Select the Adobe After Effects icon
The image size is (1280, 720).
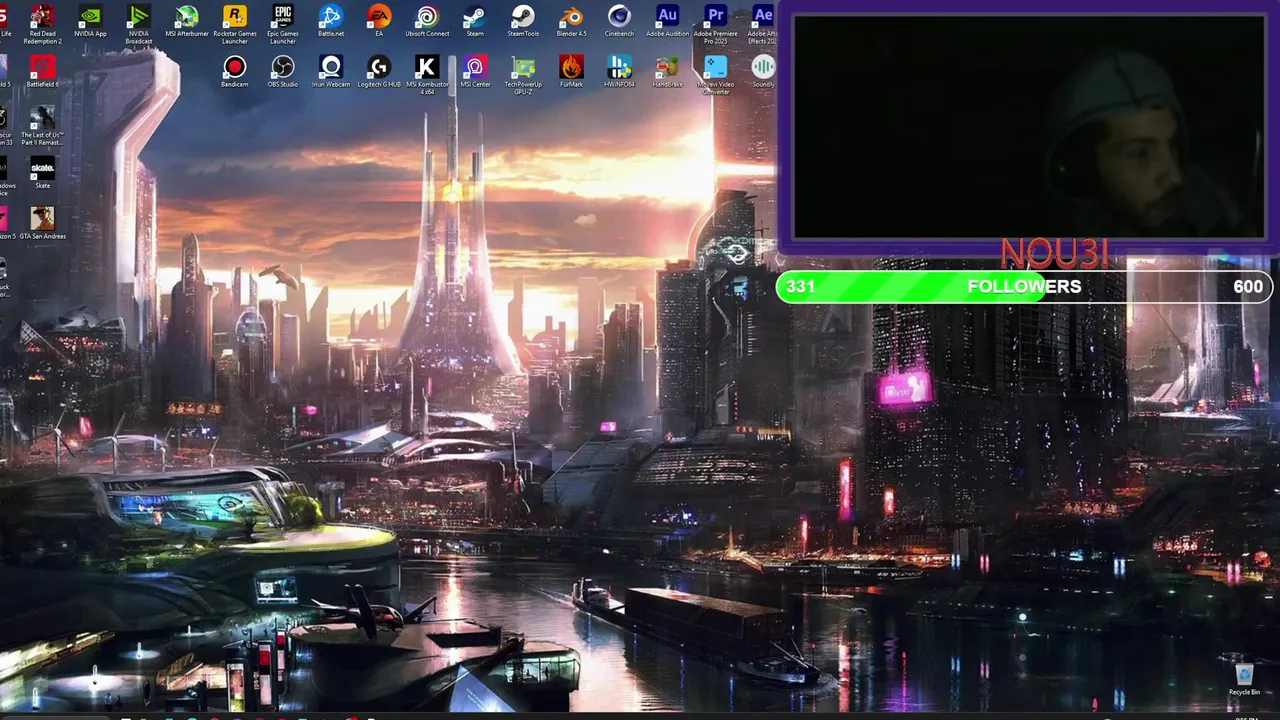pos(762,25)
